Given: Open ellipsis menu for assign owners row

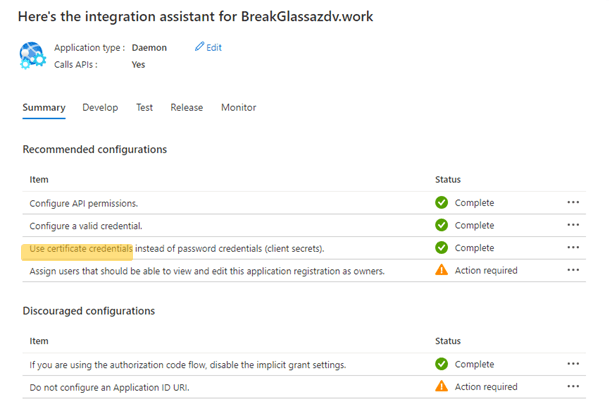Looking at the screenshot, I should click(573, 270).
